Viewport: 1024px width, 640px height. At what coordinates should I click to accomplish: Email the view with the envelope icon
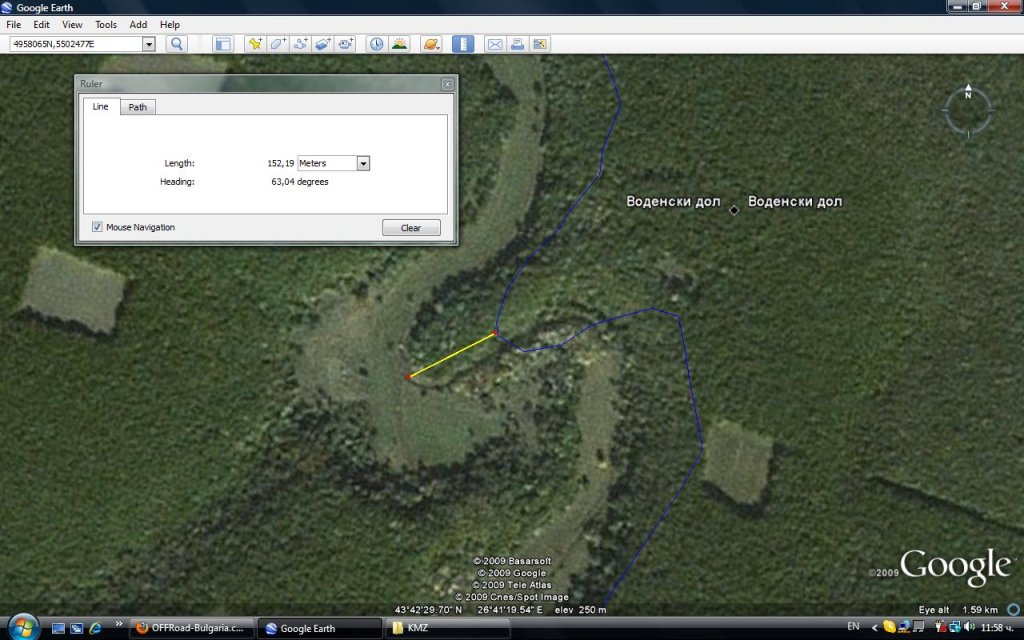(x=495, y=44)
